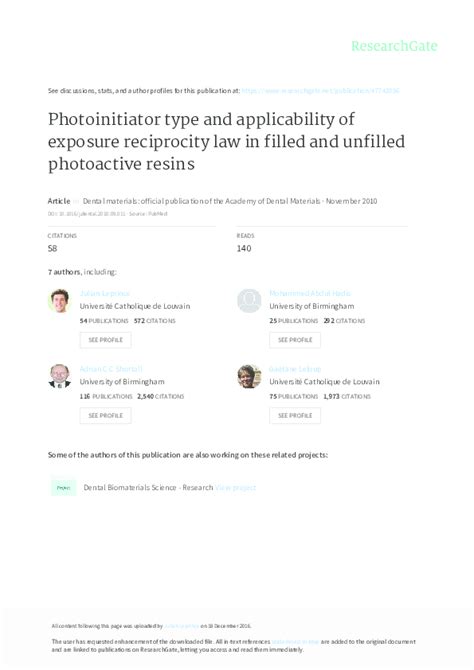Open Gaëtane Leloup name link
Viewport: 474px width, 670px height.
[x=295, y=369]
